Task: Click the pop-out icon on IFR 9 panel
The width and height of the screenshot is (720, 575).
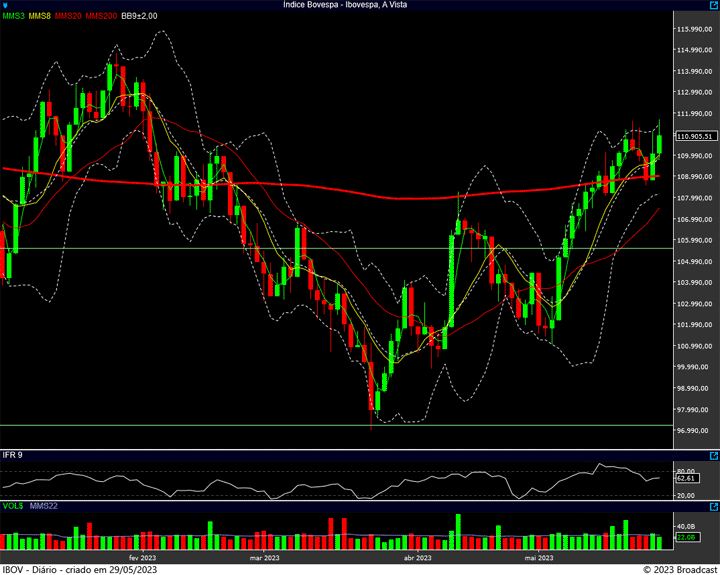Action: coord(713,456)
